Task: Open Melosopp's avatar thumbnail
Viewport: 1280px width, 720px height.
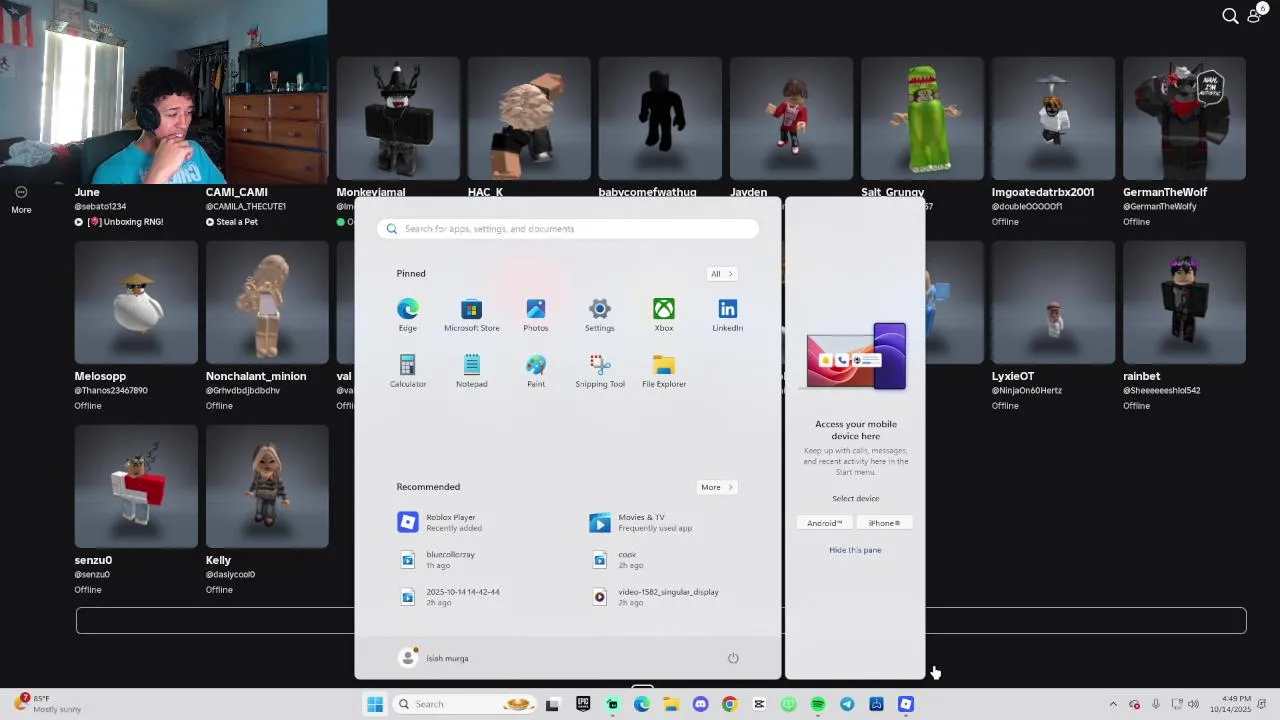Action: [x=136, y=303]
